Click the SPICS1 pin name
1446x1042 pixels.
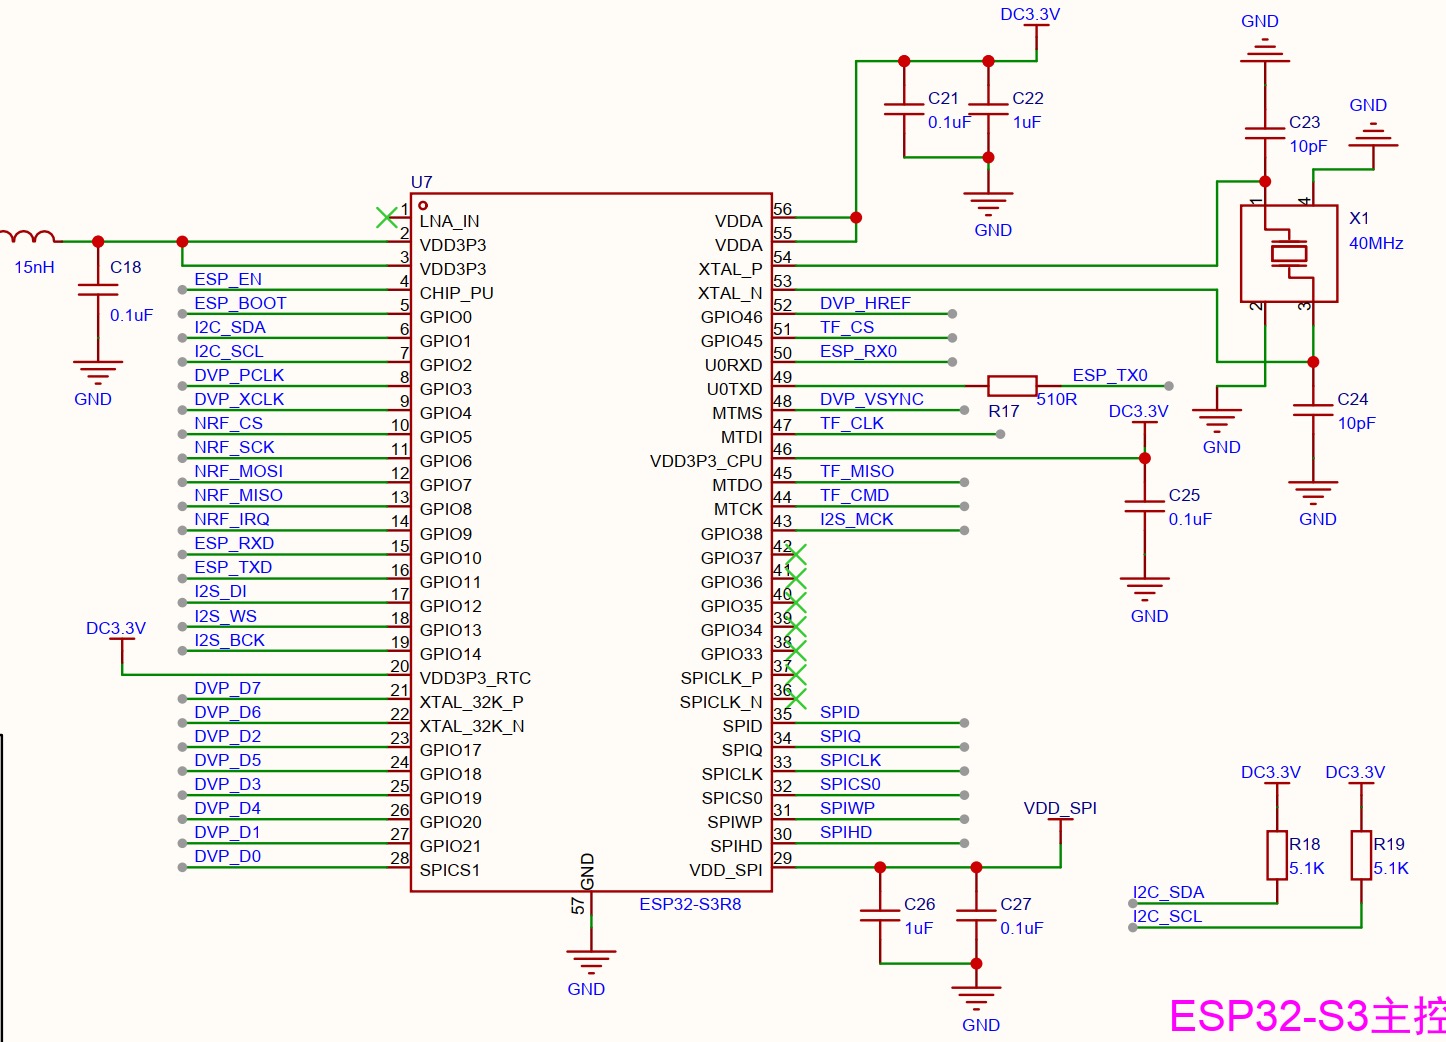[450, 870]
